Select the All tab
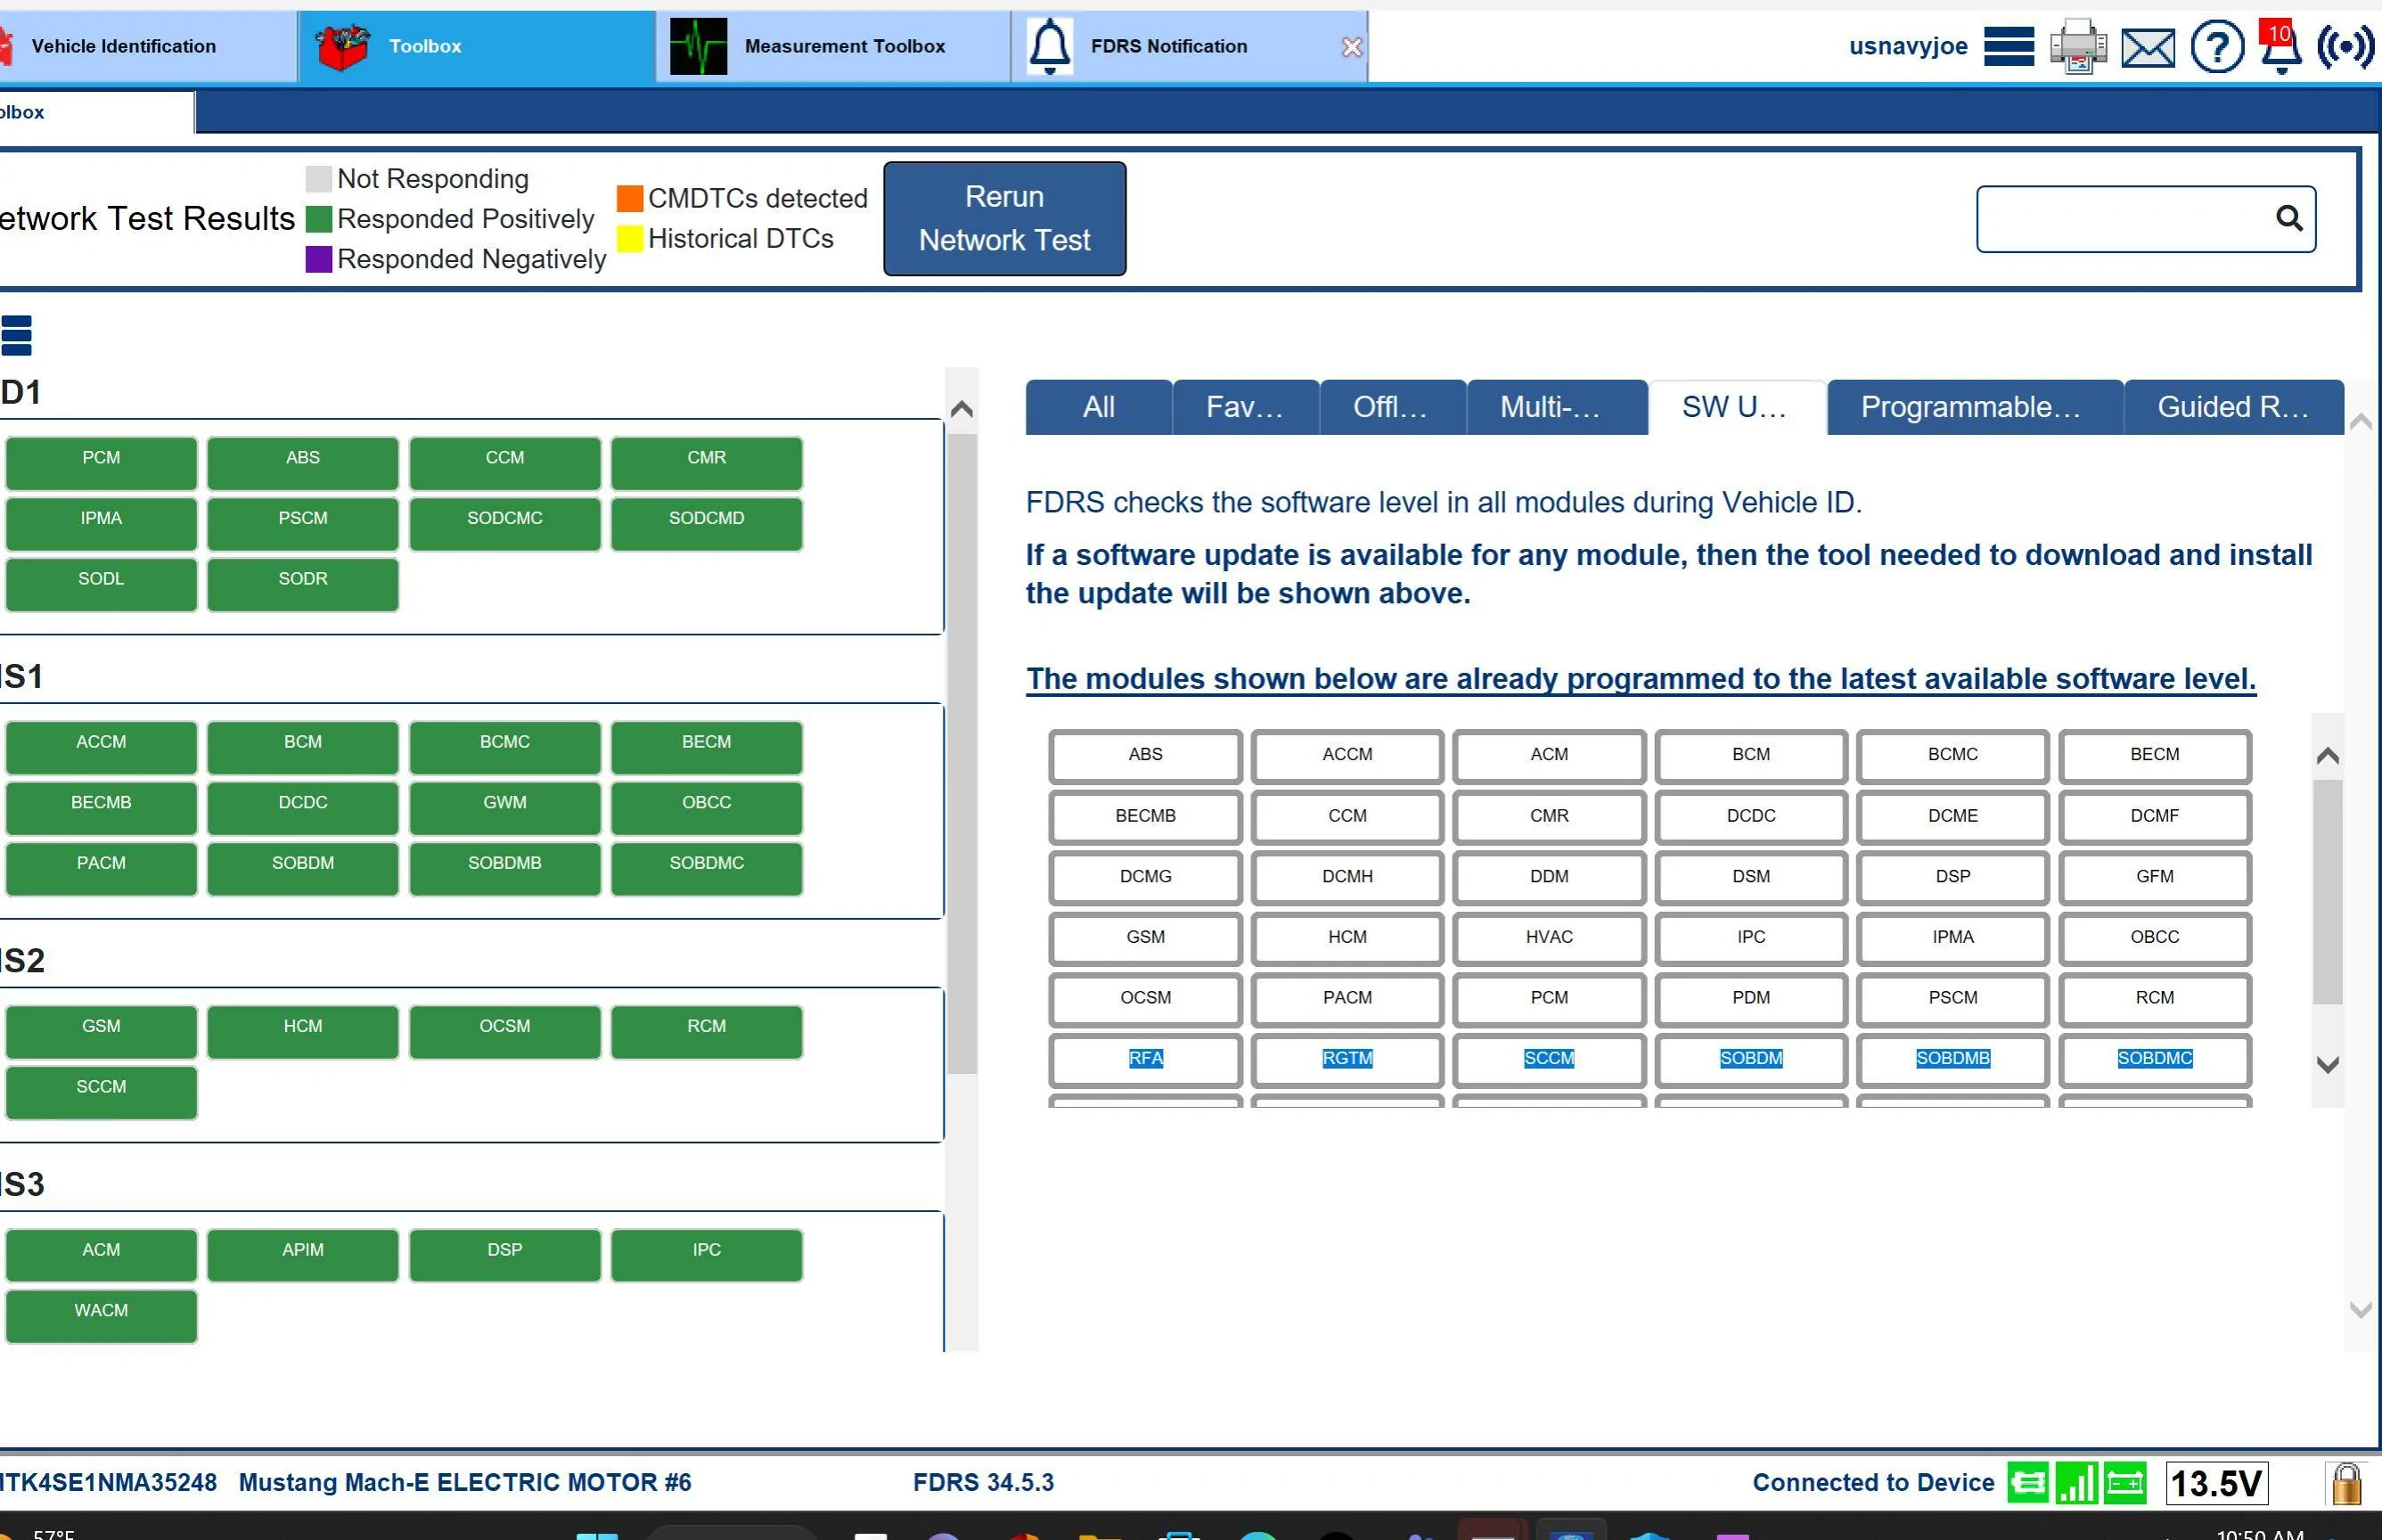This screenshot has width=2382, height=1540. point(1098,407)
